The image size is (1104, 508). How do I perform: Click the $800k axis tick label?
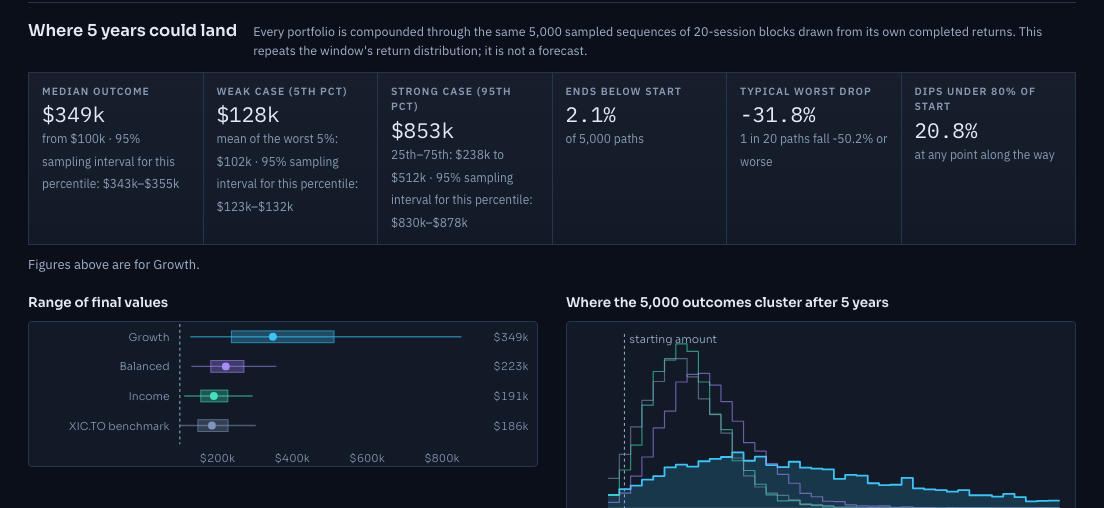pos(441,458)
